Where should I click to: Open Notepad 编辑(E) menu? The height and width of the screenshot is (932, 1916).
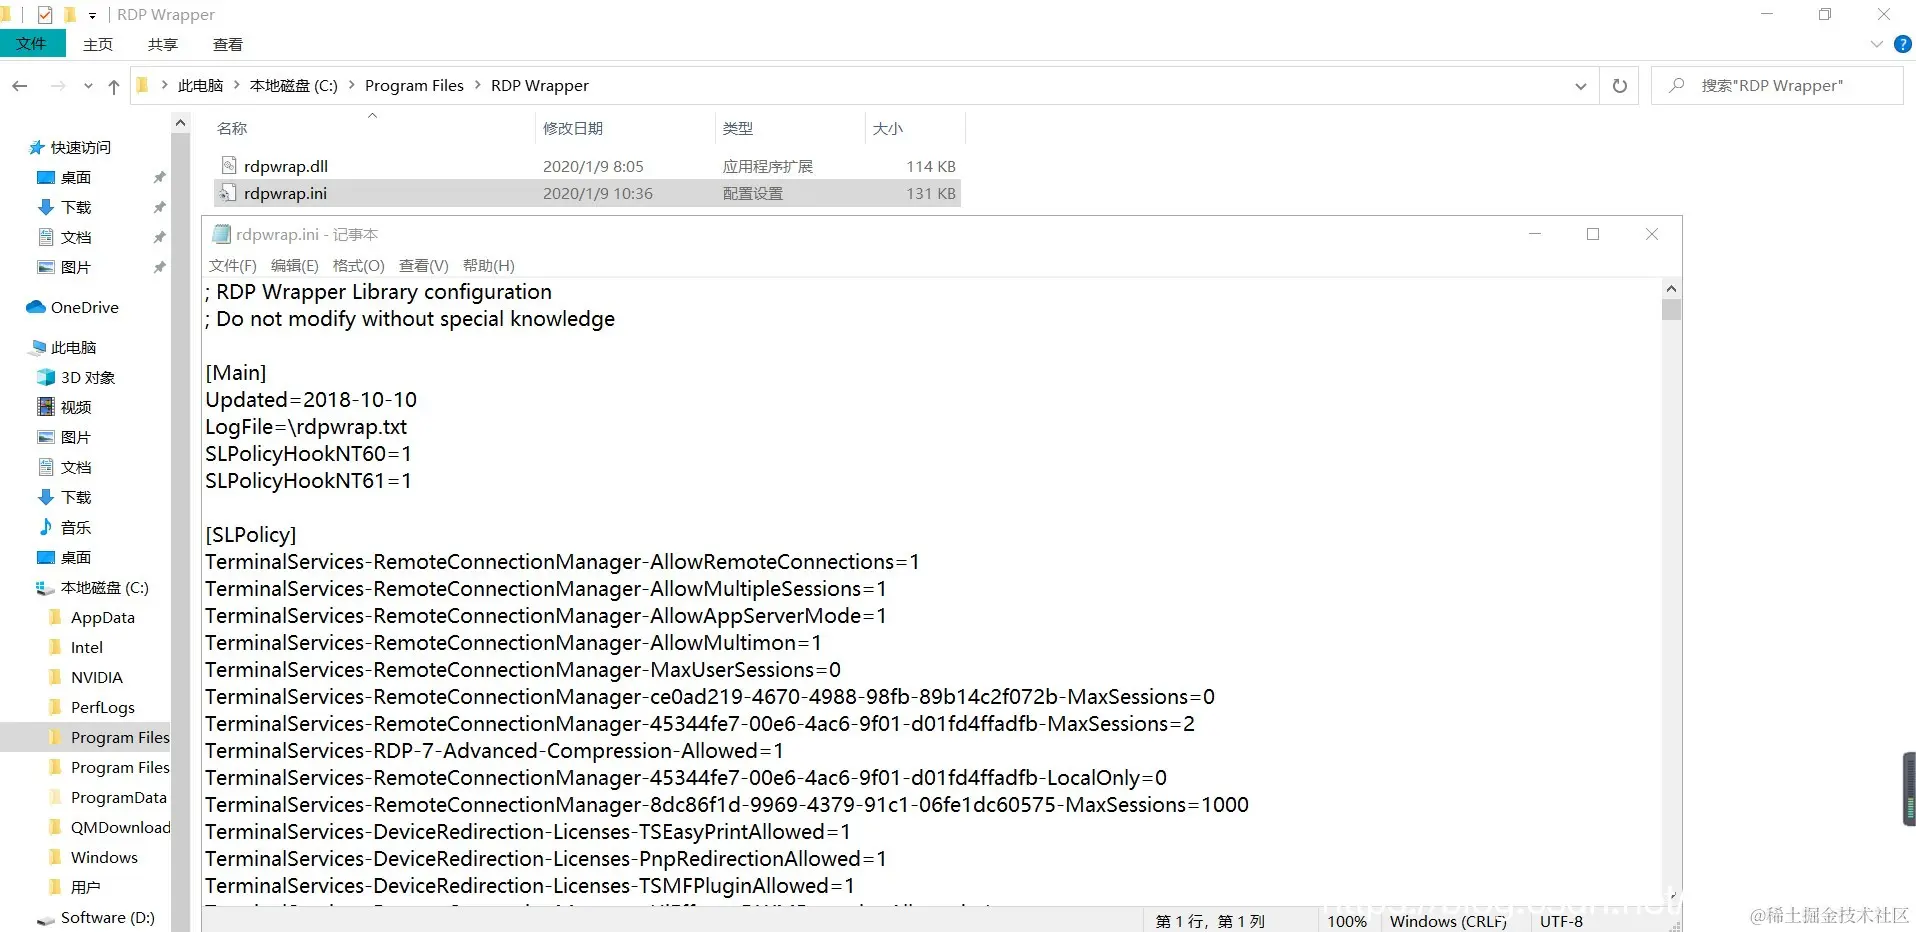(x=294, y=266)
